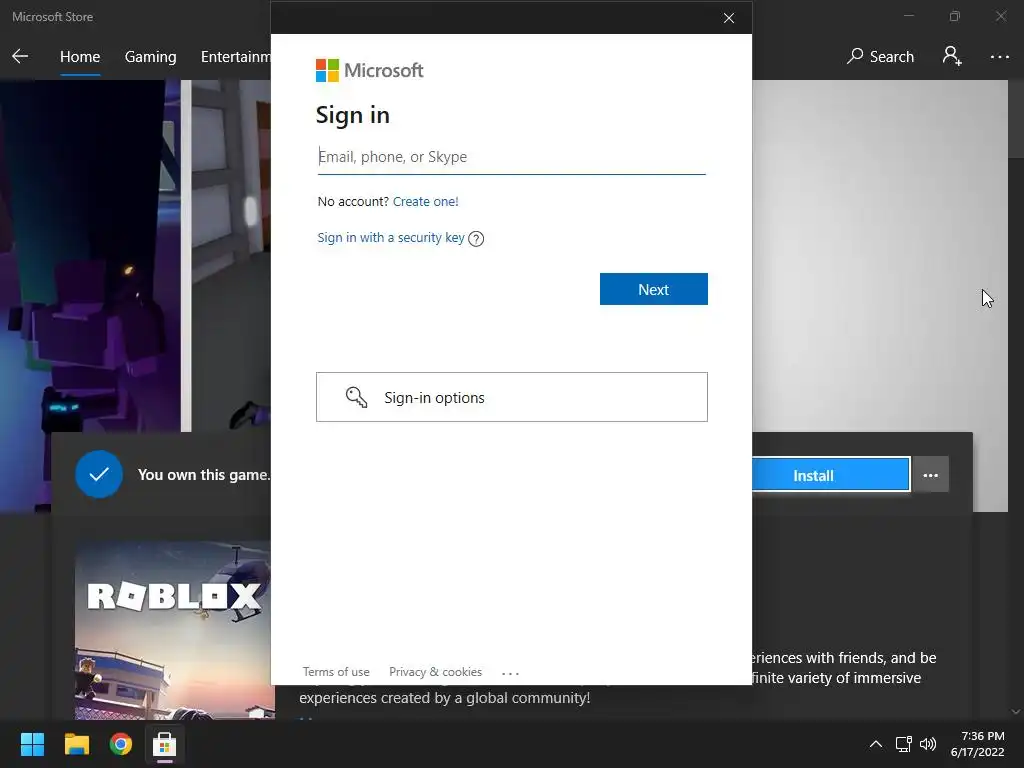Image resolution: width=1024 pixels, height=768 pixels.
Task: Click the Next button
Action: [x=654, y=289]
